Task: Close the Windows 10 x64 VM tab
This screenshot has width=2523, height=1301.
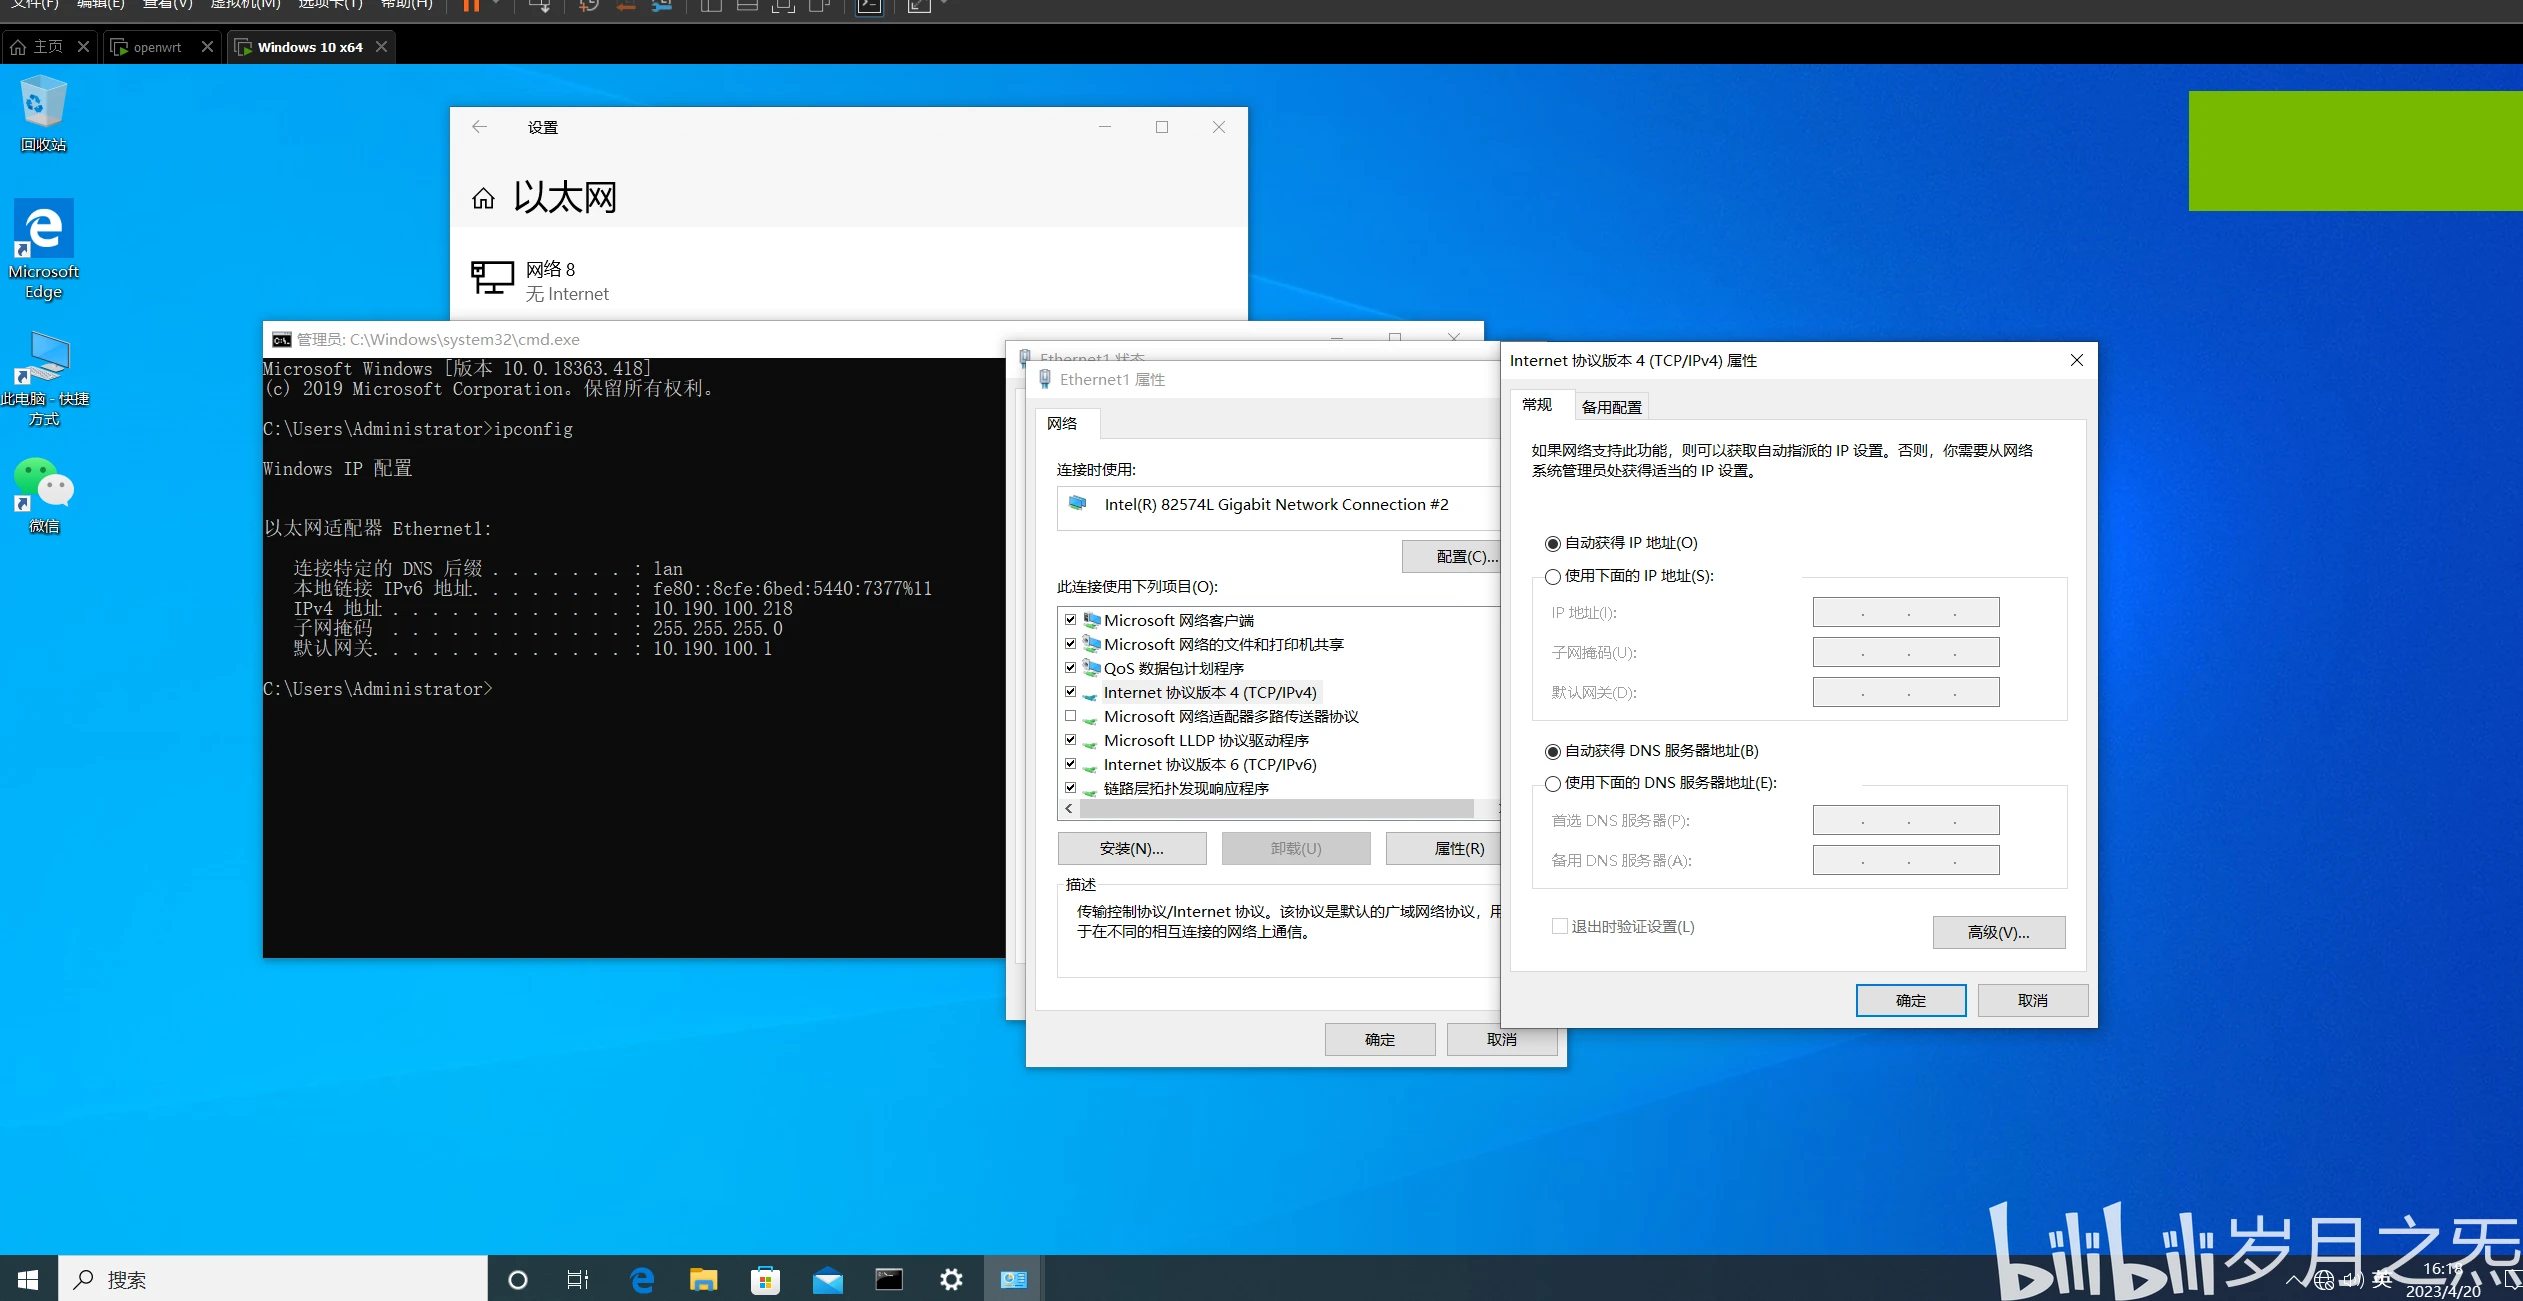Action: tap(381, 47)
